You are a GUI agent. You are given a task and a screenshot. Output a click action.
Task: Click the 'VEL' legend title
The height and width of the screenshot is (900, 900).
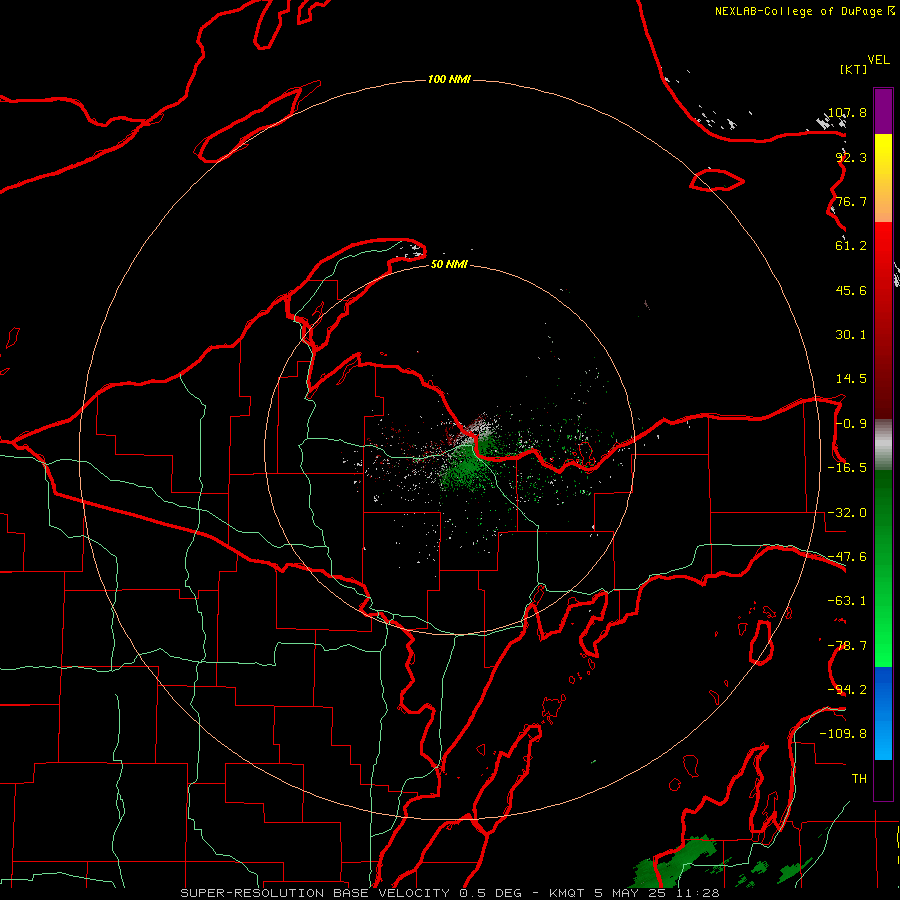point(878,60)
